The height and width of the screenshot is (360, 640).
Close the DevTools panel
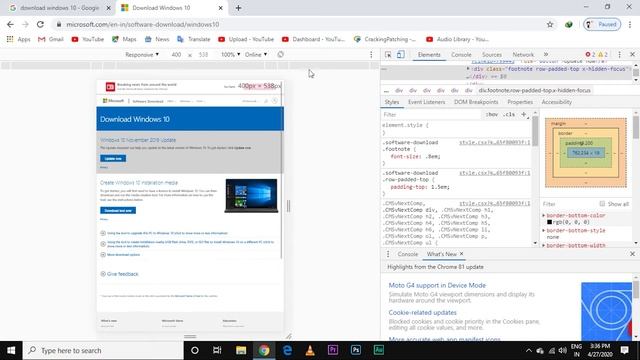tap(632, 54)
